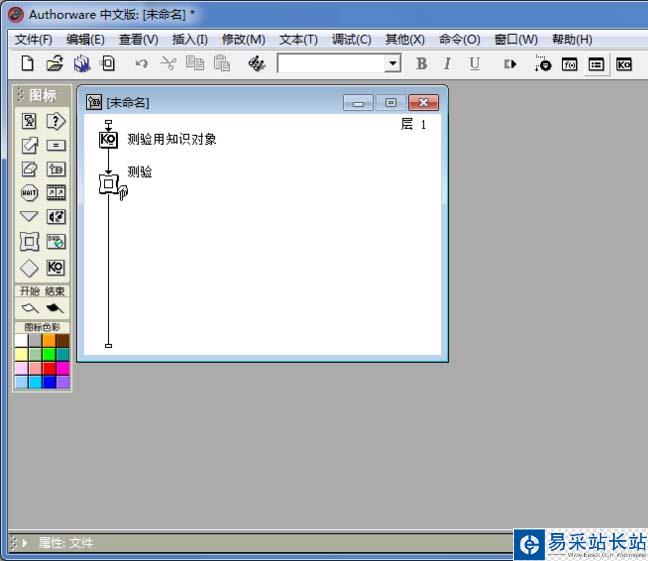Open the Variables window icon
Image resolution: width=648 pixels, height=561 pixels.
(x=596, y=64)
